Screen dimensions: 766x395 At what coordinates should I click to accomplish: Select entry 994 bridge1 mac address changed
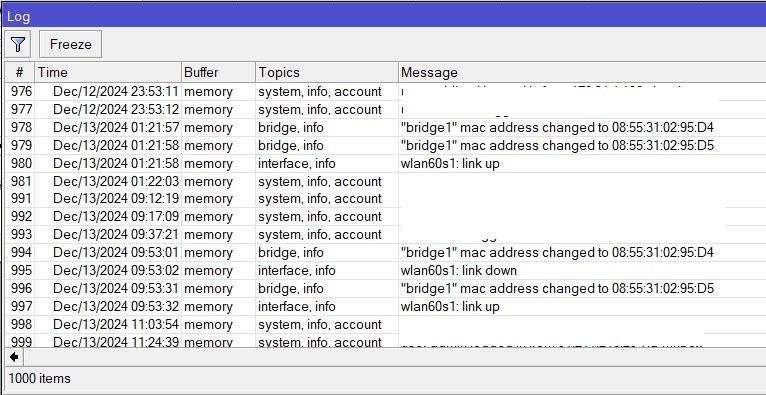pos(385,252)
